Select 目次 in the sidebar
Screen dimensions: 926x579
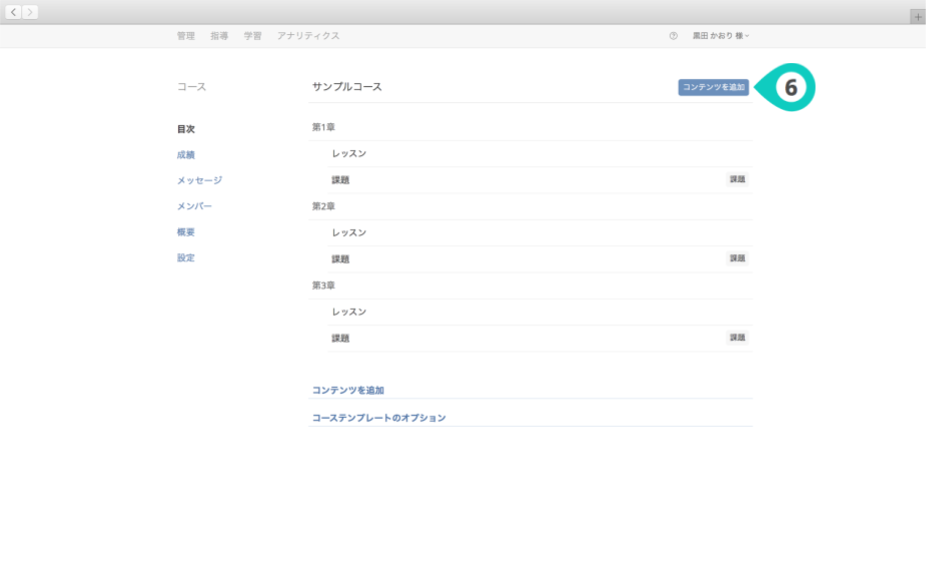(186, 129)
